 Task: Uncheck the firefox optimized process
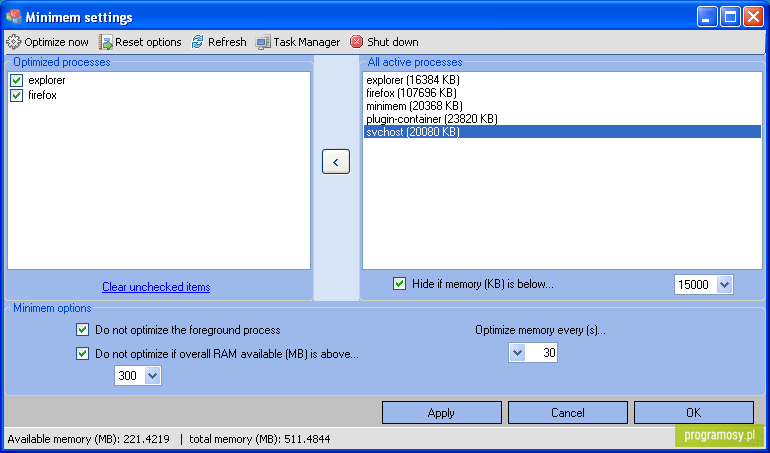(x=17, y=95)
